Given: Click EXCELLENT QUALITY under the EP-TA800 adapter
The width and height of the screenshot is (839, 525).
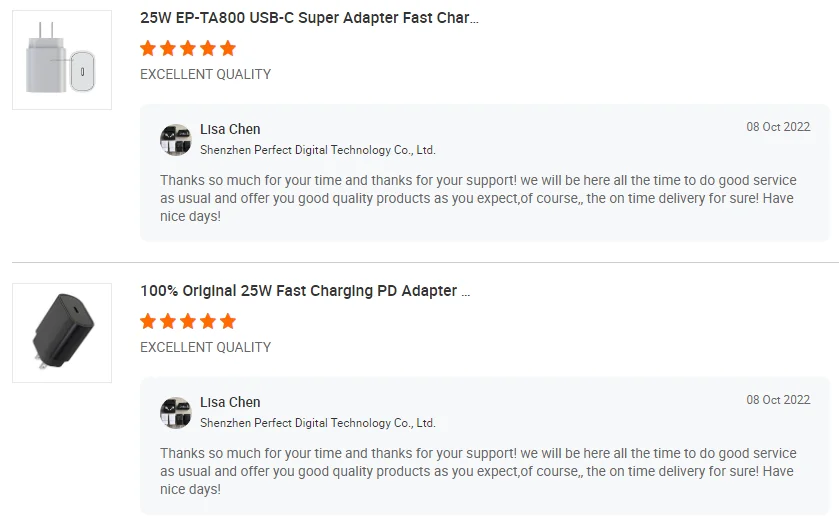Looking at the screenshot, I should [x=205, y=74].
